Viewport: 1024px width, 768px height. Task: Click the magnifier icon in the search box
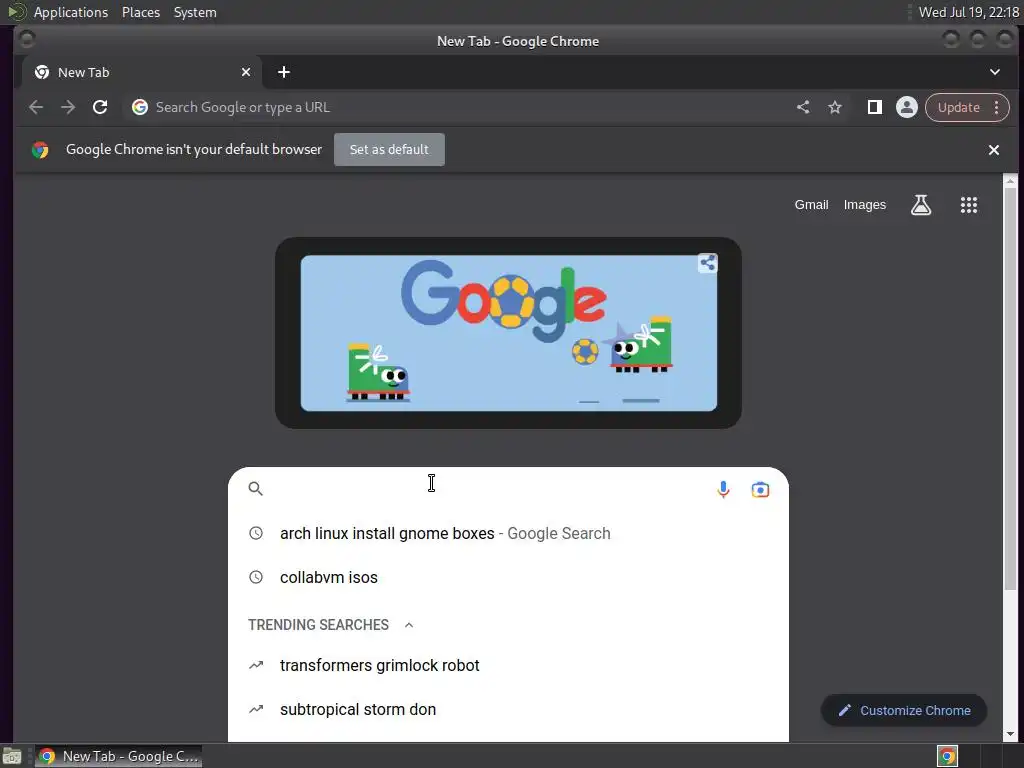point(255,488)
